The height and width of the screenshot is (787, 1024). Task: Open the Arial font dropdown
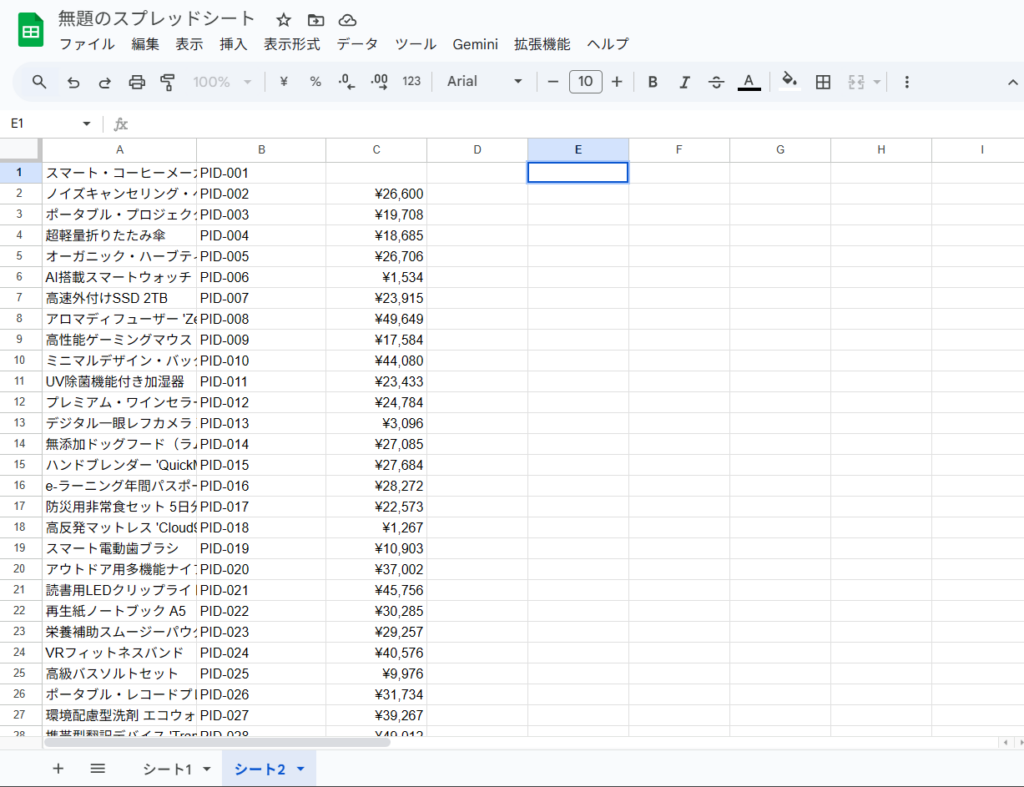tap(485, 82)
